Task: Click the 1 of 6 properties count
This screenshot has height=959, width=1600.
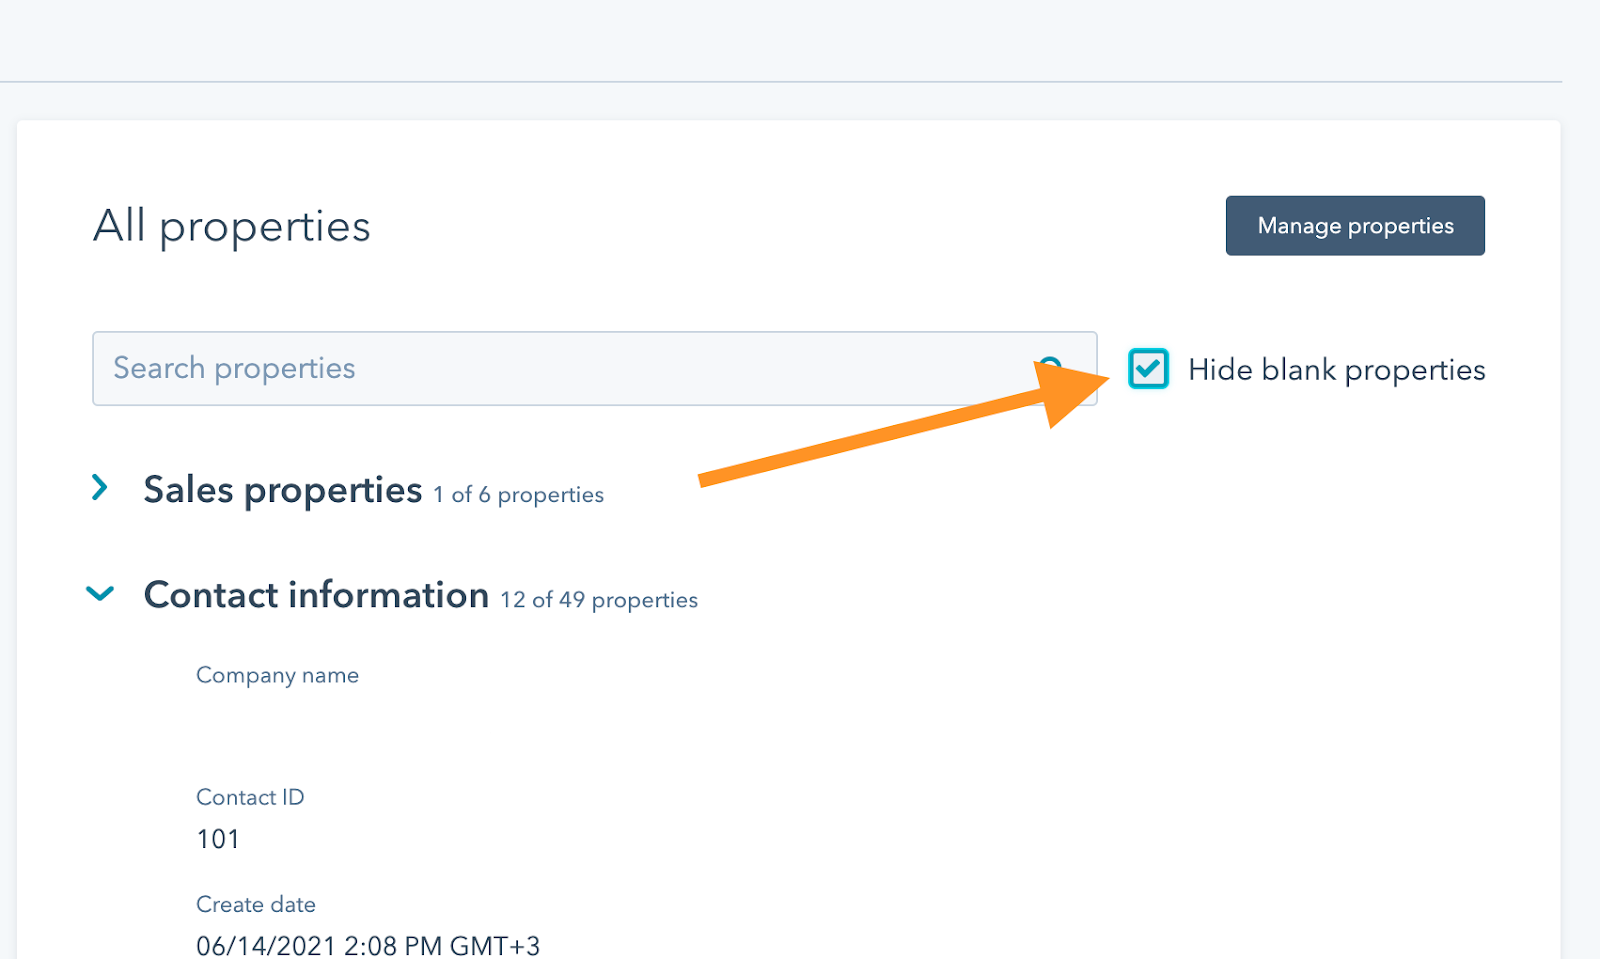Action: pyautogui.click(x=518, y=495)
